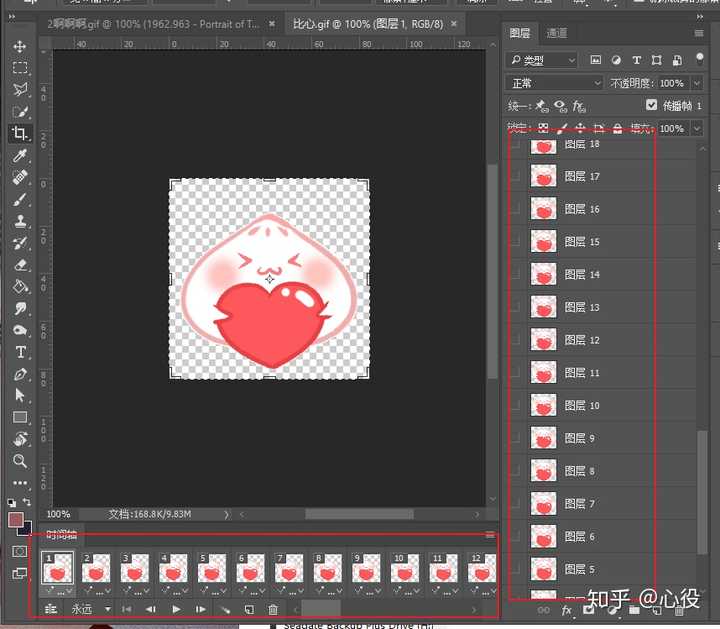
Task: Toggle the 传播帧 1 checkbox
Action: (x=652, y=105)
